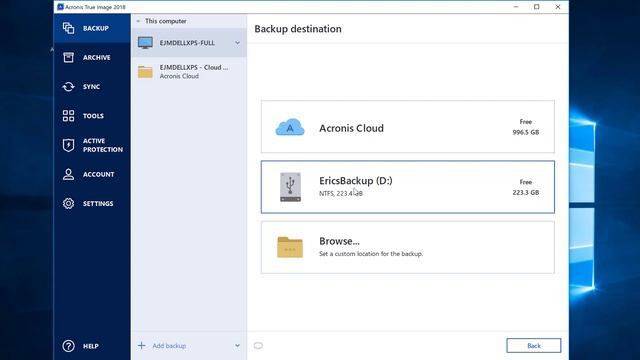
Task: Open the Settings gear icon
Action: point(68,203)
